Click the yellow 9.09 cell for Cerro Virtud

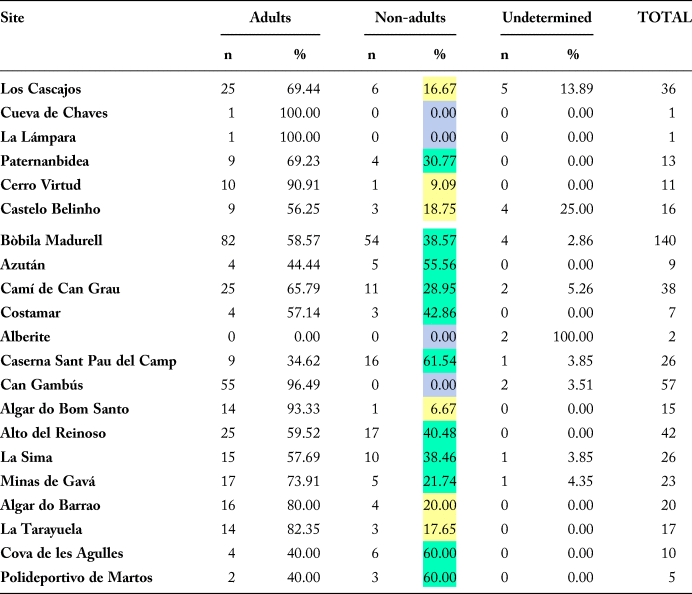tap(440, 184)
